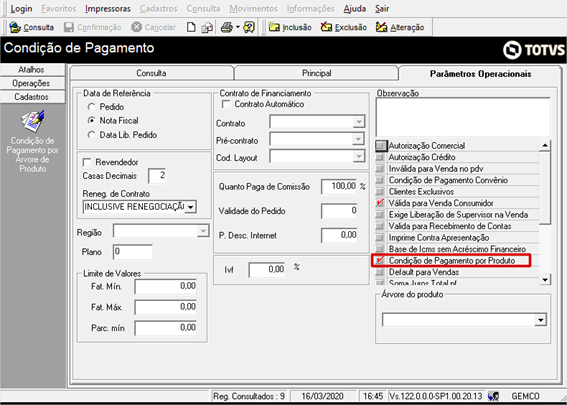
Task: Click the grayed Cancelar icon
Action: click(x=136, y=27)
